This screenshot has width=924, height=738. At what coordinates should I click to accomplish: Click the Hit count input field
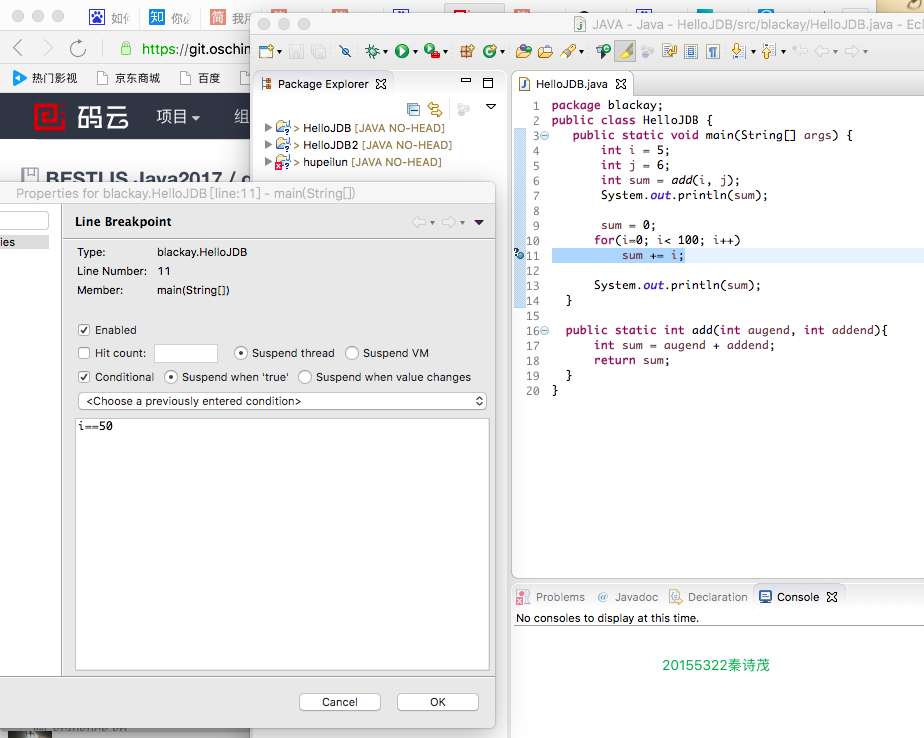[x=186, y=353]
